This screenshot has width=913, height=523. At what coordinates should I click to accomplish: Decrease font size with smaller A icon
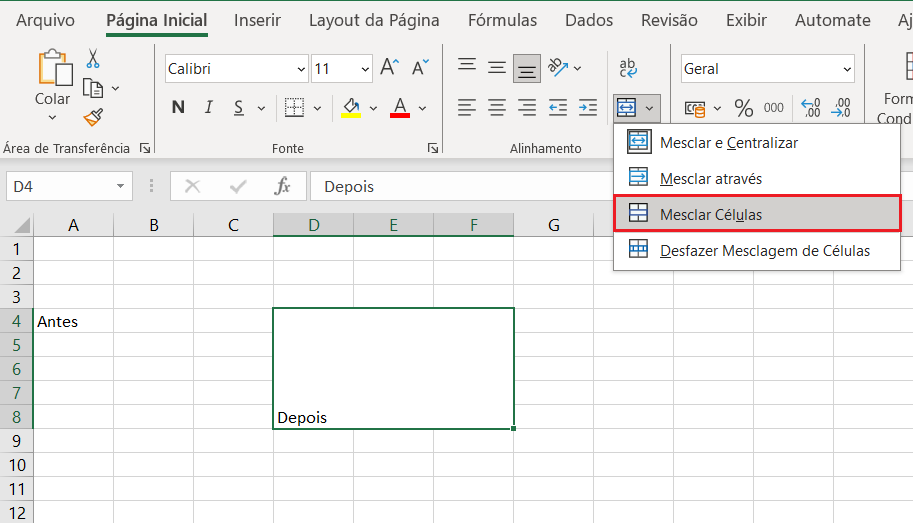point(420,68)
